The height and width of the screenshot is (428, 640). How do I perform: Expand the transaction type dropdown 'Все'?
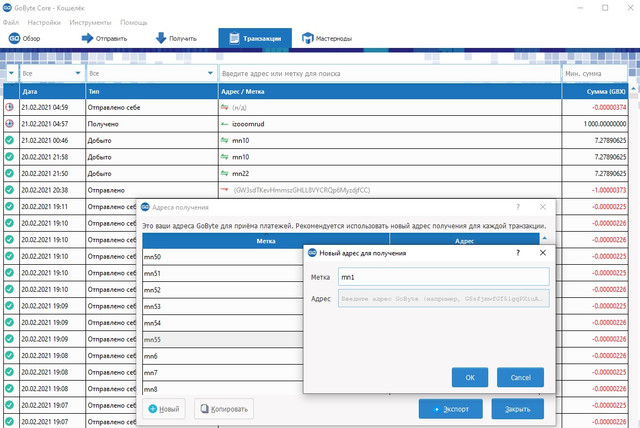coord(151,73)
